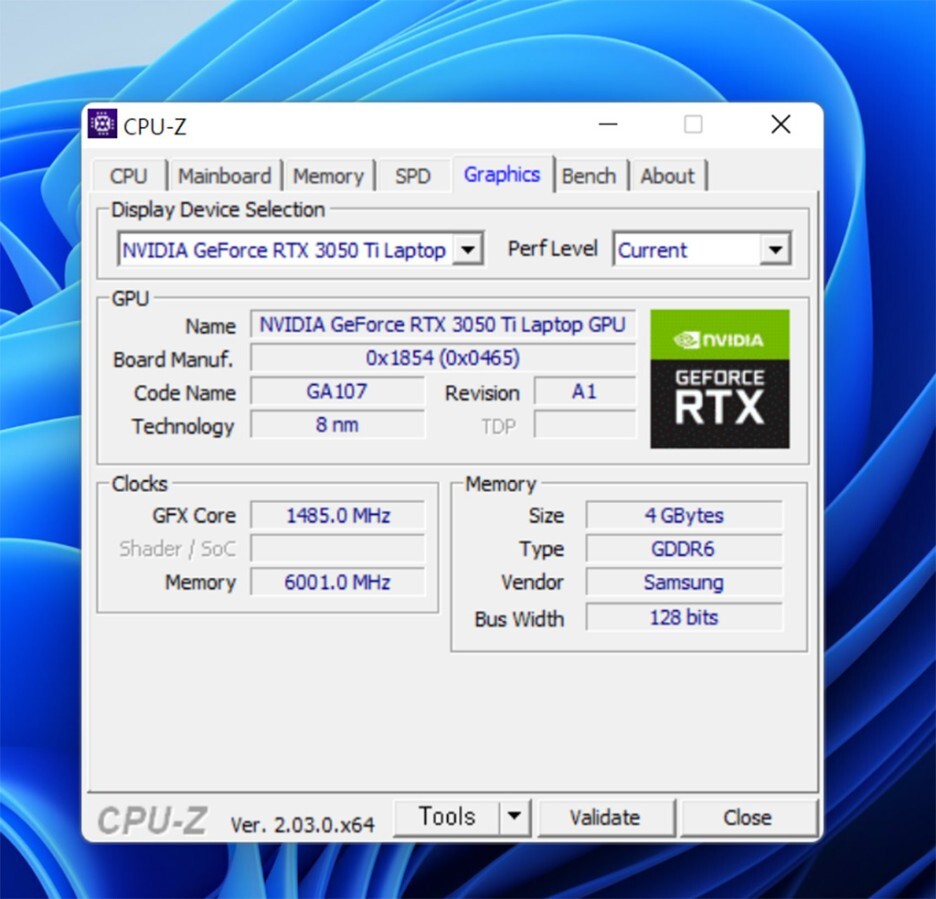The image size is (936, 899).
Task: Go to the About tab
Action: click(667, 176)
